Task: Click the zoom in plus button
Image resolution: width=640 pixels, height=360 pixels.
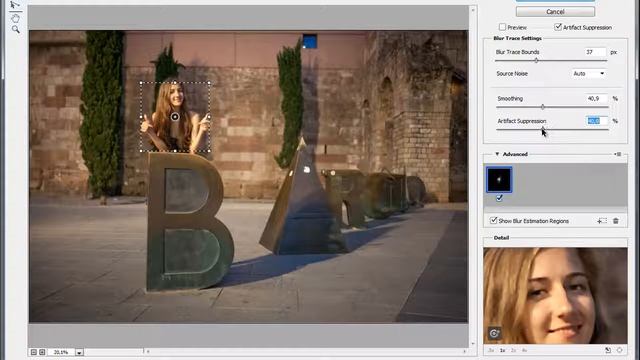Action: coord(42,352)
